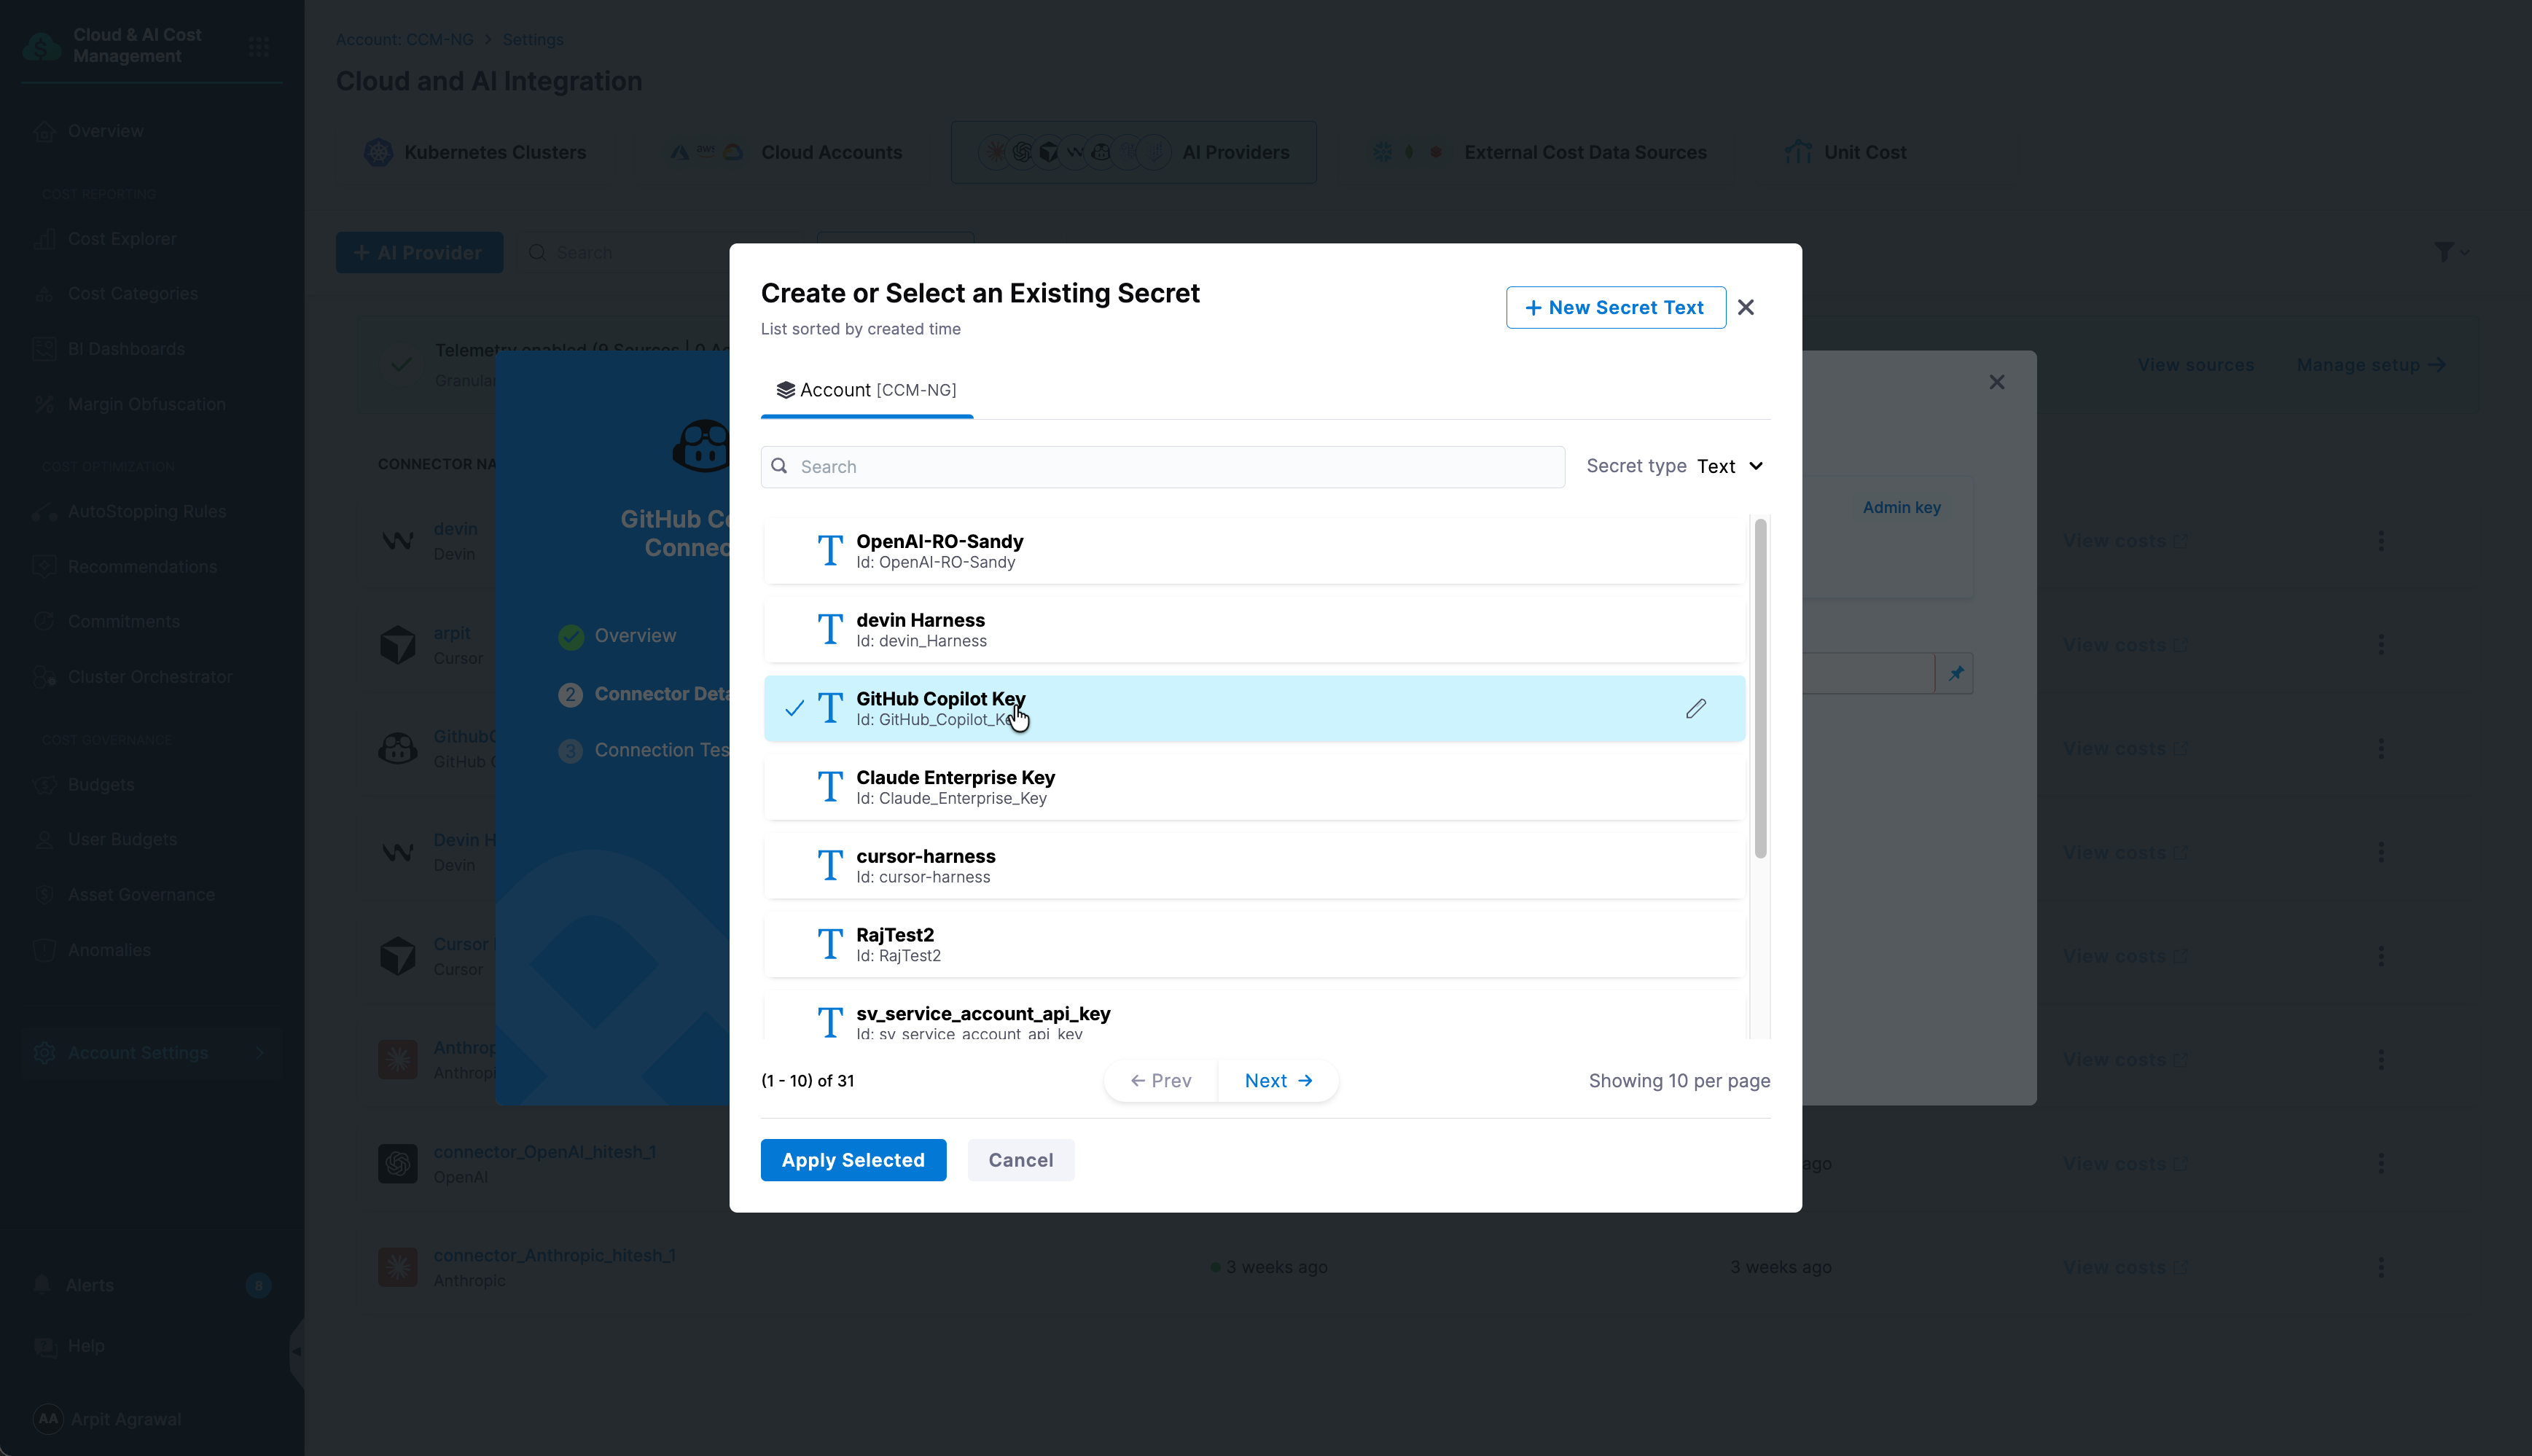
Task: Click the OpenAI logo of connector_OpenAI_hitesh_1
Action: (x=397, y=1163)
